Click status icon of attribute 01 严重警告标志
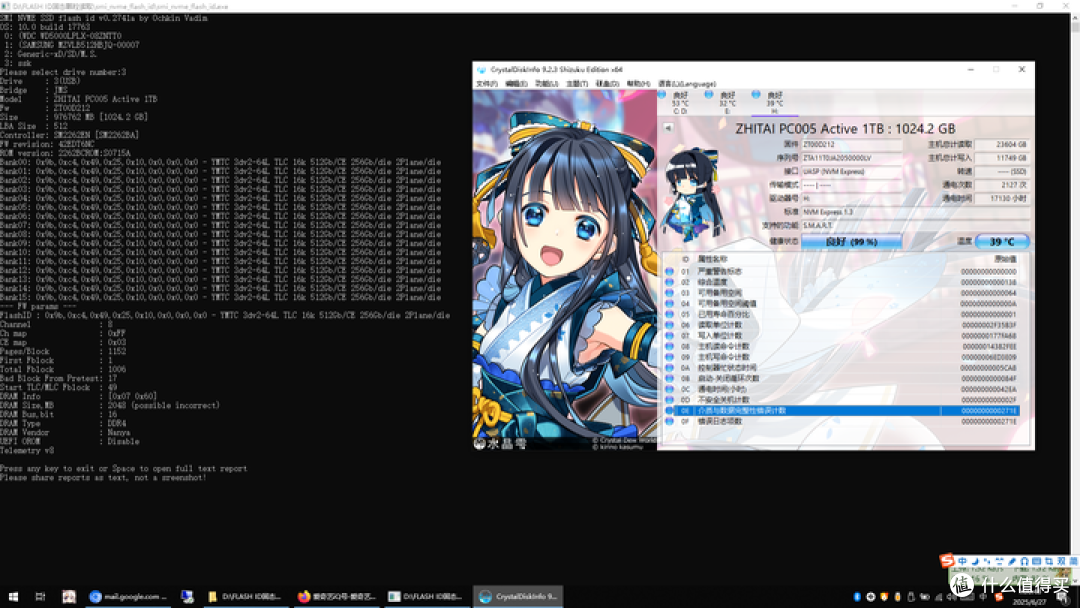1080x608 pixels. click(669, 272)
